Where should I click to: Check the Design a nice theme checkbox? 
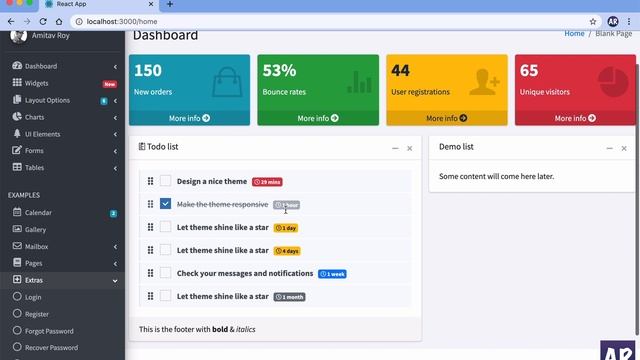pyautogui.click(x=165, y=181)
